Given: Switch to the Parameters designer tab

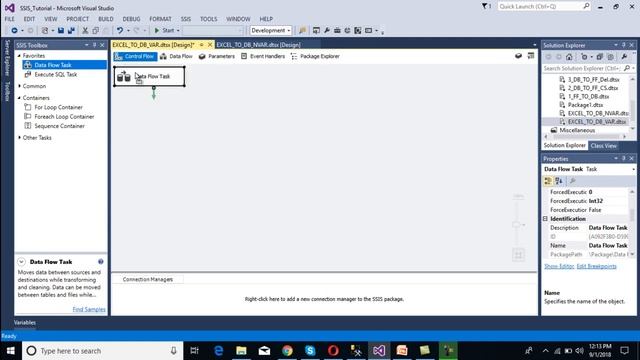Looking at the screenshot, I should point(217,56).
